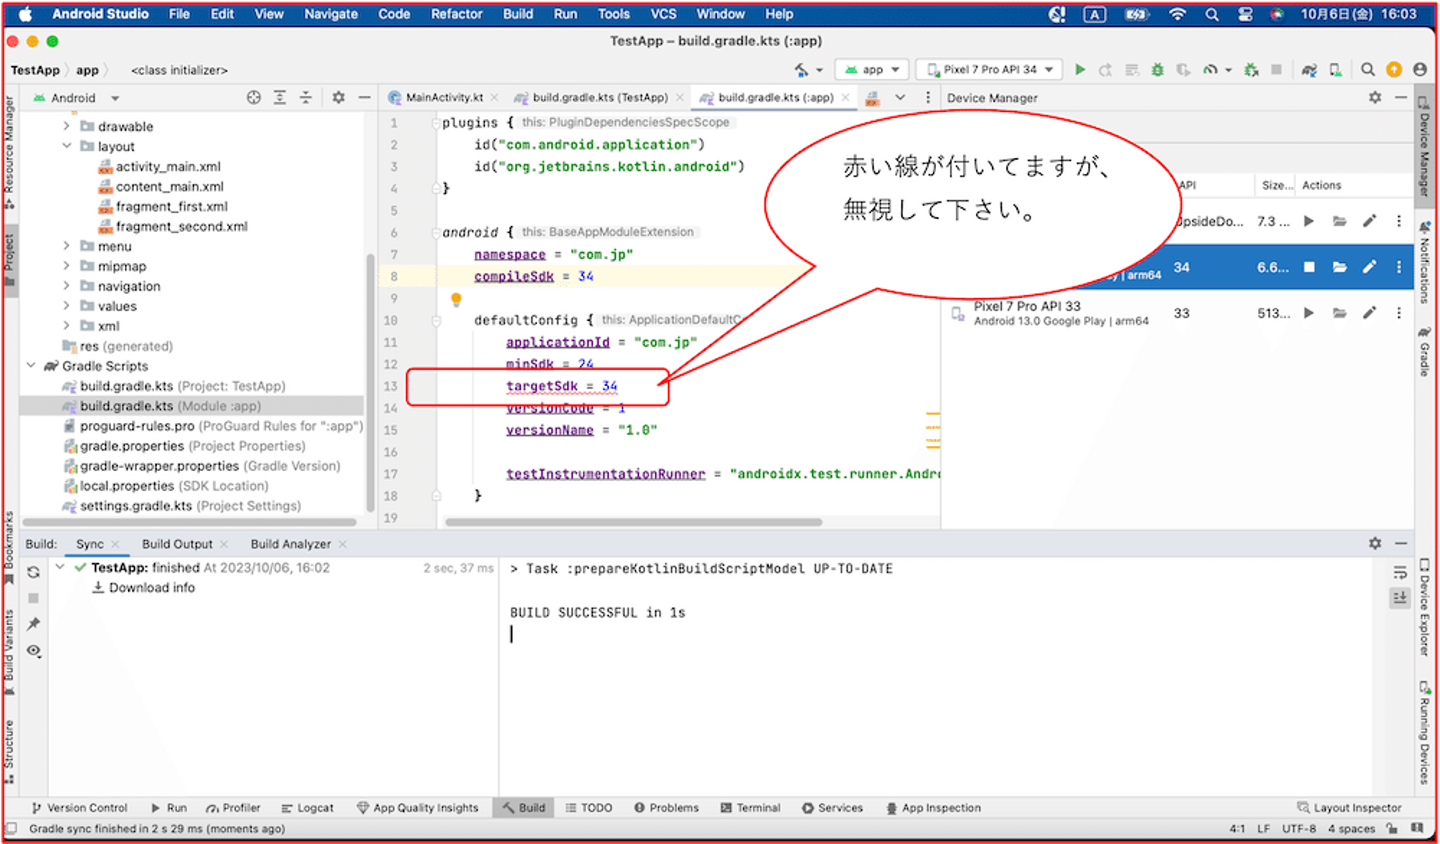This screenshot has width=1440, height=844.
Task: Toggle the Build tool window button
Action: pos(524,808)
